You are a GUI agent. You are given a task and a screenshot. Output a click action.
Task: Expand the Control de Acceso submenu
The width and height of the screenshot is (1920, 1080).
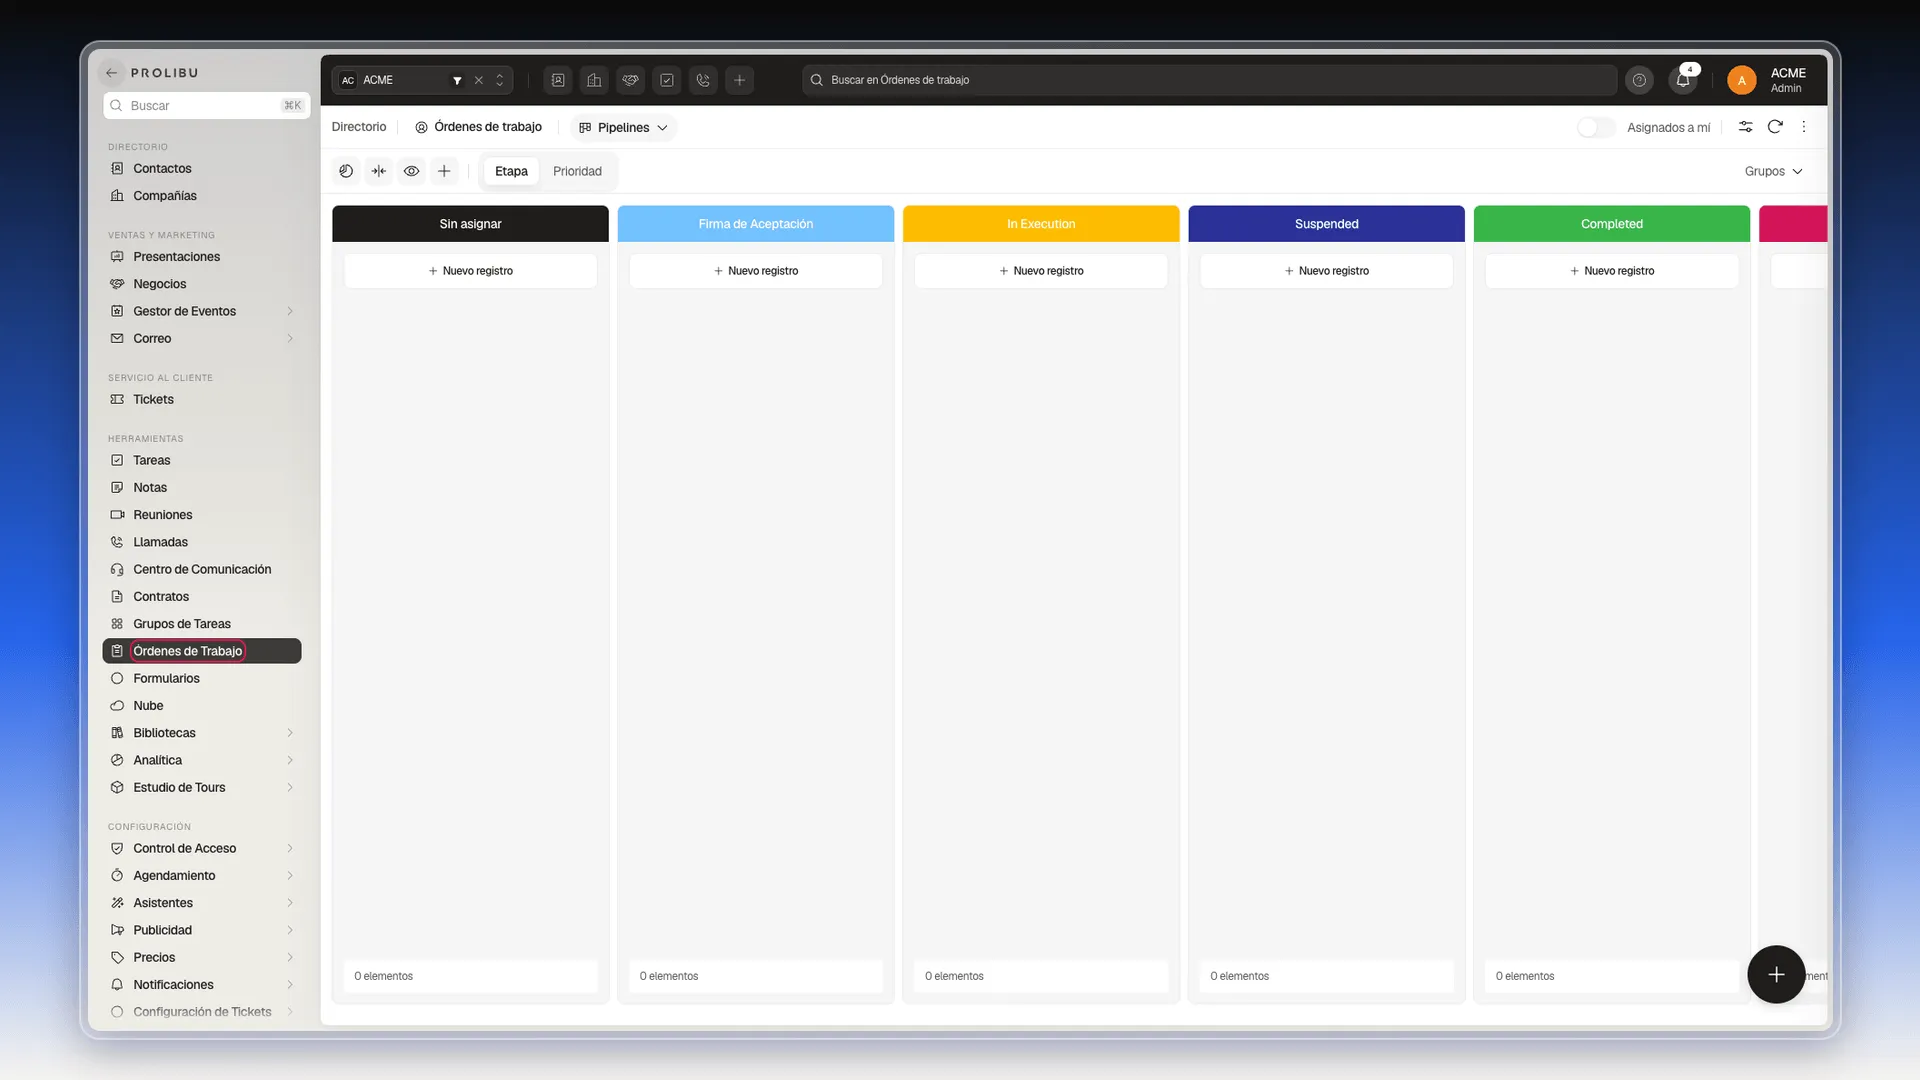(x=290, y=848)
